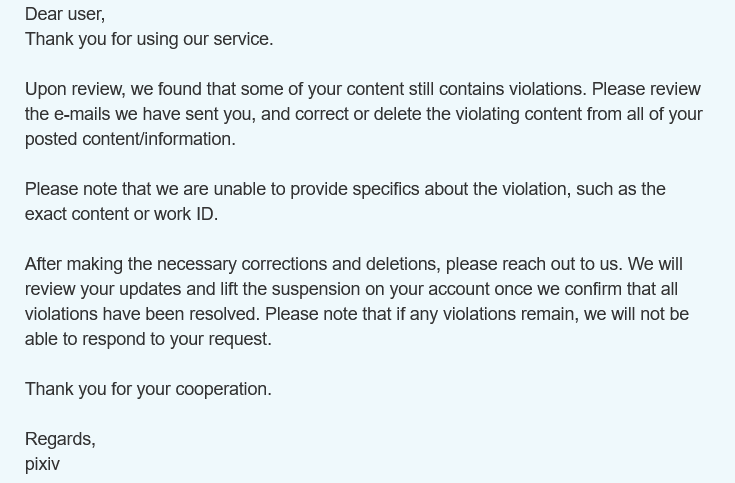Click the word 'account' in the message
Viewport: 735px width, 483px height.
(459, 289)
